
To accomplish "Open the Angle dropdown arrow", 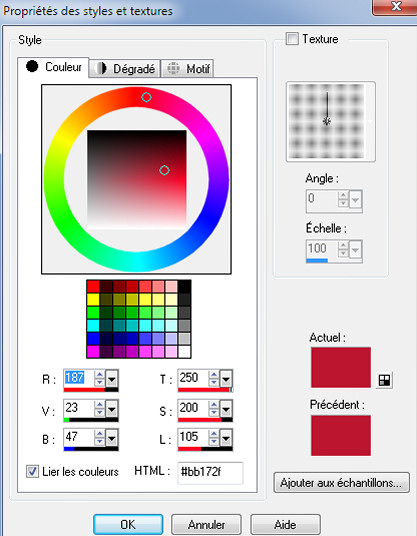I will [355, 199].
